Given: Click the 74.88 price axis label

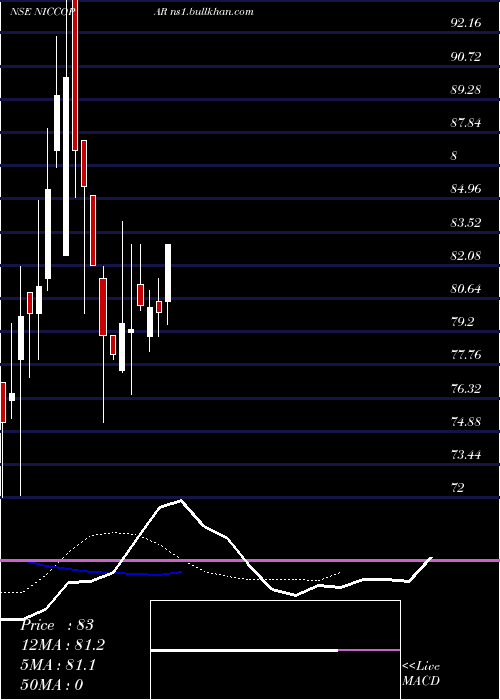Looking at the screenshot, I should click(466, 422).
